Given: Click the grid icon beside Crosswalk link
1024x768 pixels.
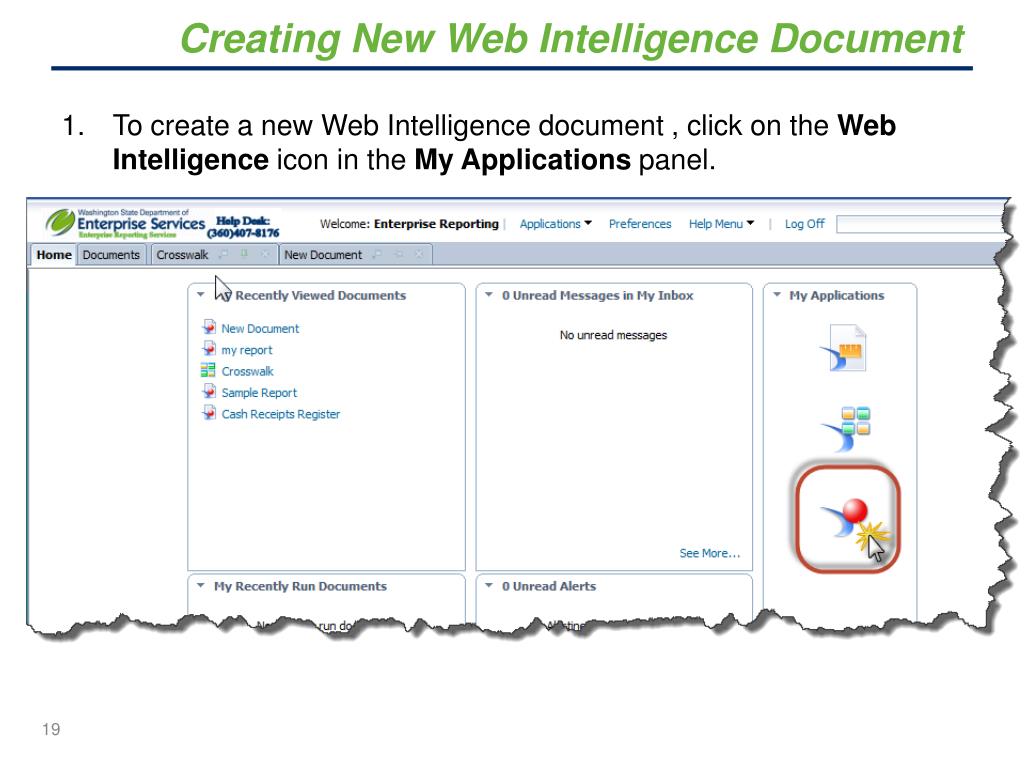Looking at the screenshot, I should coord(208,370).
